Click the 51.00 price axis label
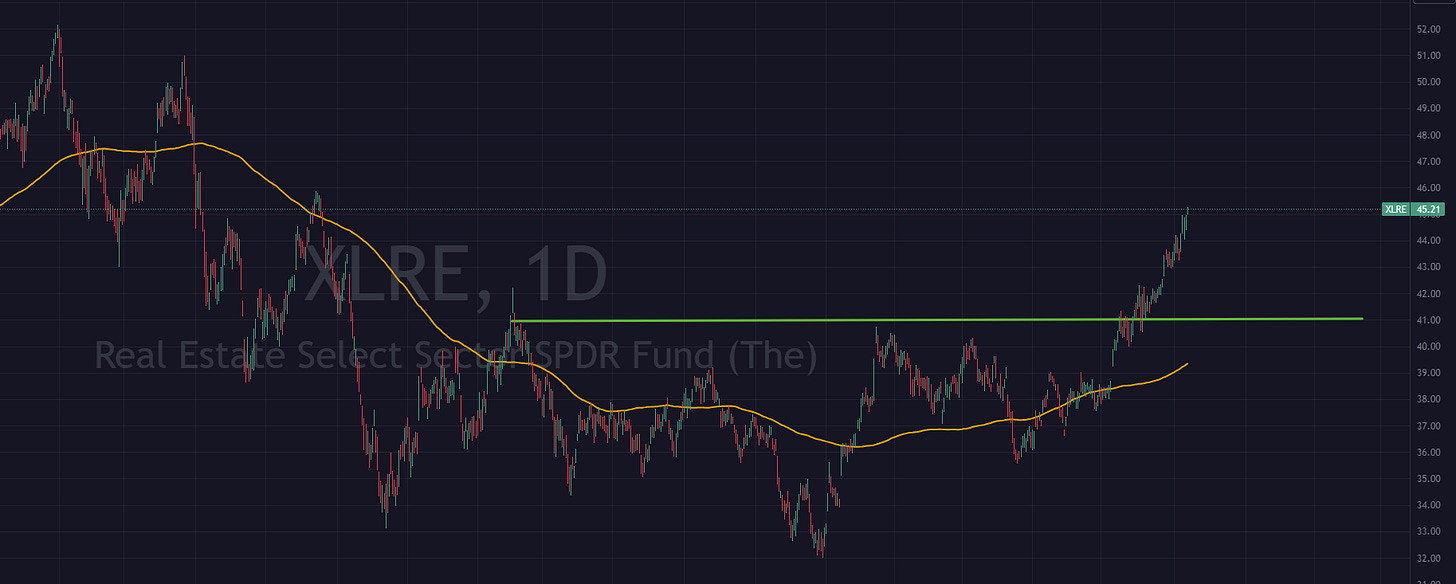The width and height of the screenshot is (1456, 584). 1428,56
